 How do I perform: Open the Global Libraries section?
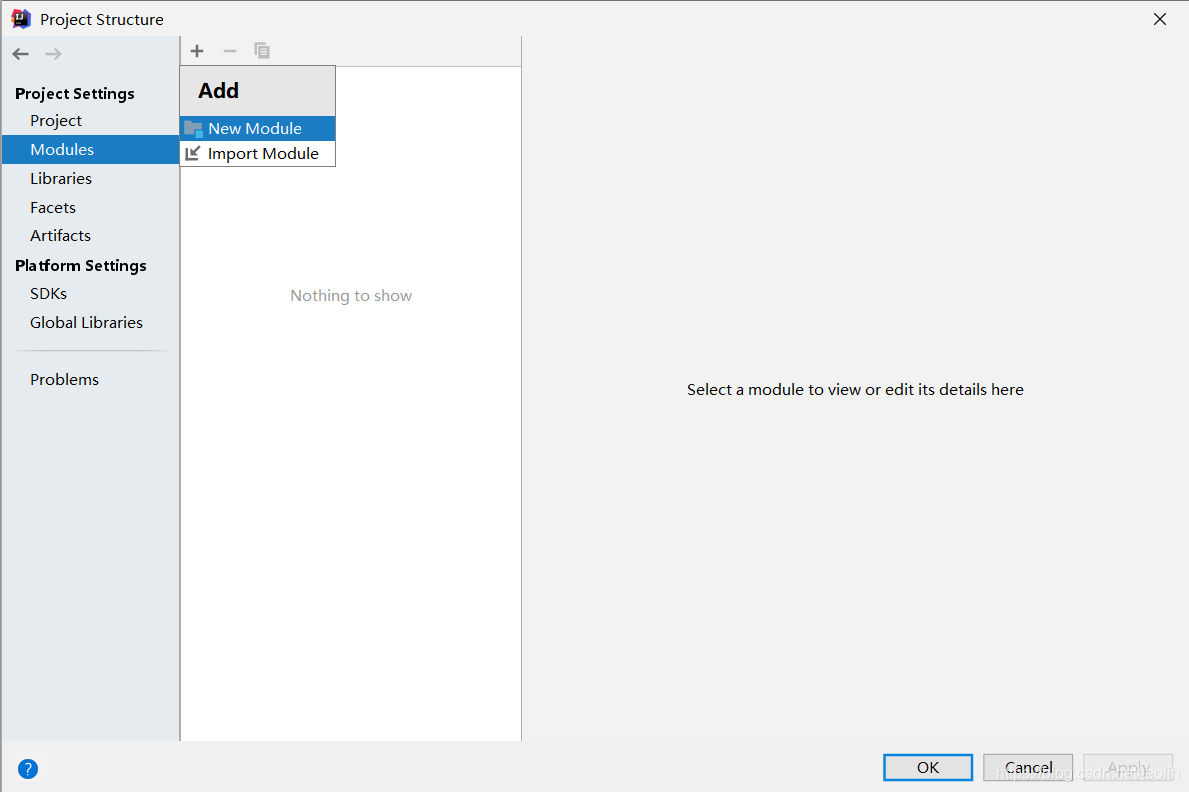point(86,322)
